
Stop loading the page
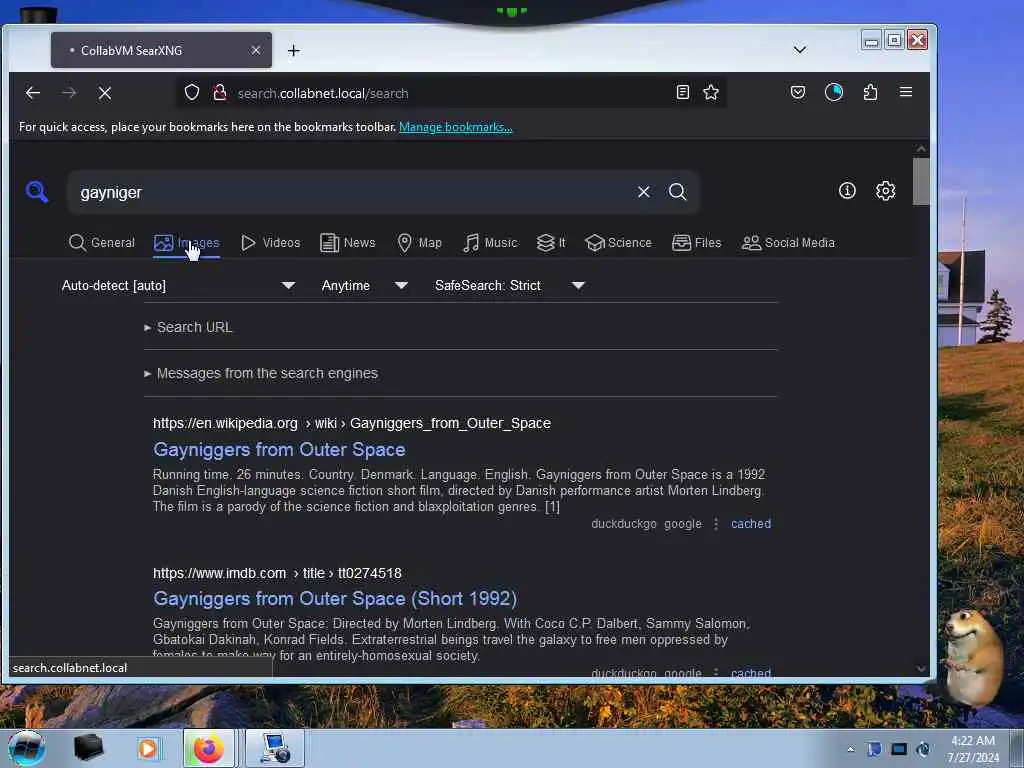pyautogui.click(x=104, y=93)
